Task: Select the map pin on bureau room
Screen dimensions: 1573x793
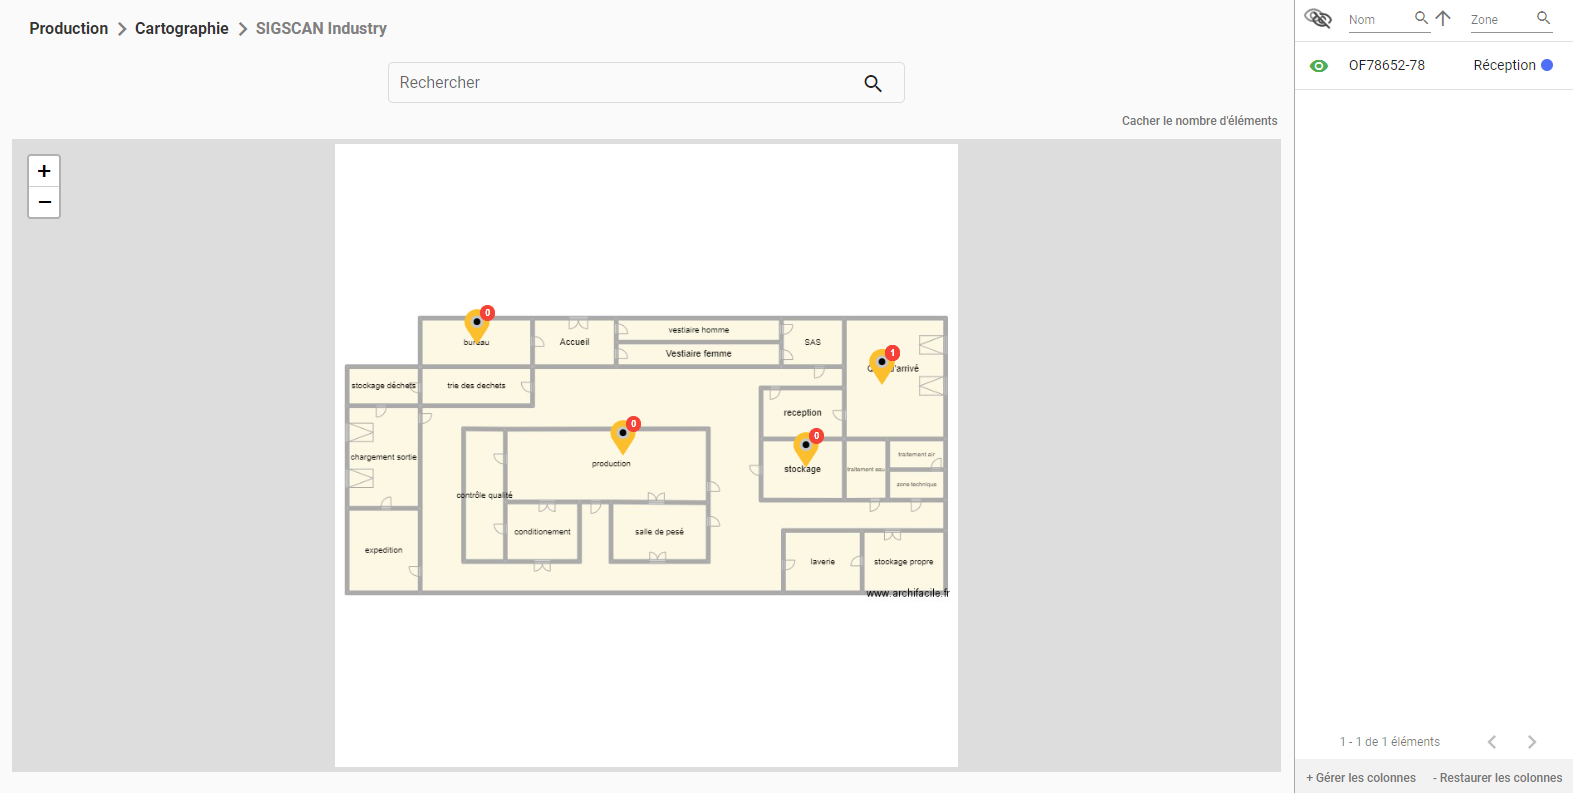Action: [477, 325]
